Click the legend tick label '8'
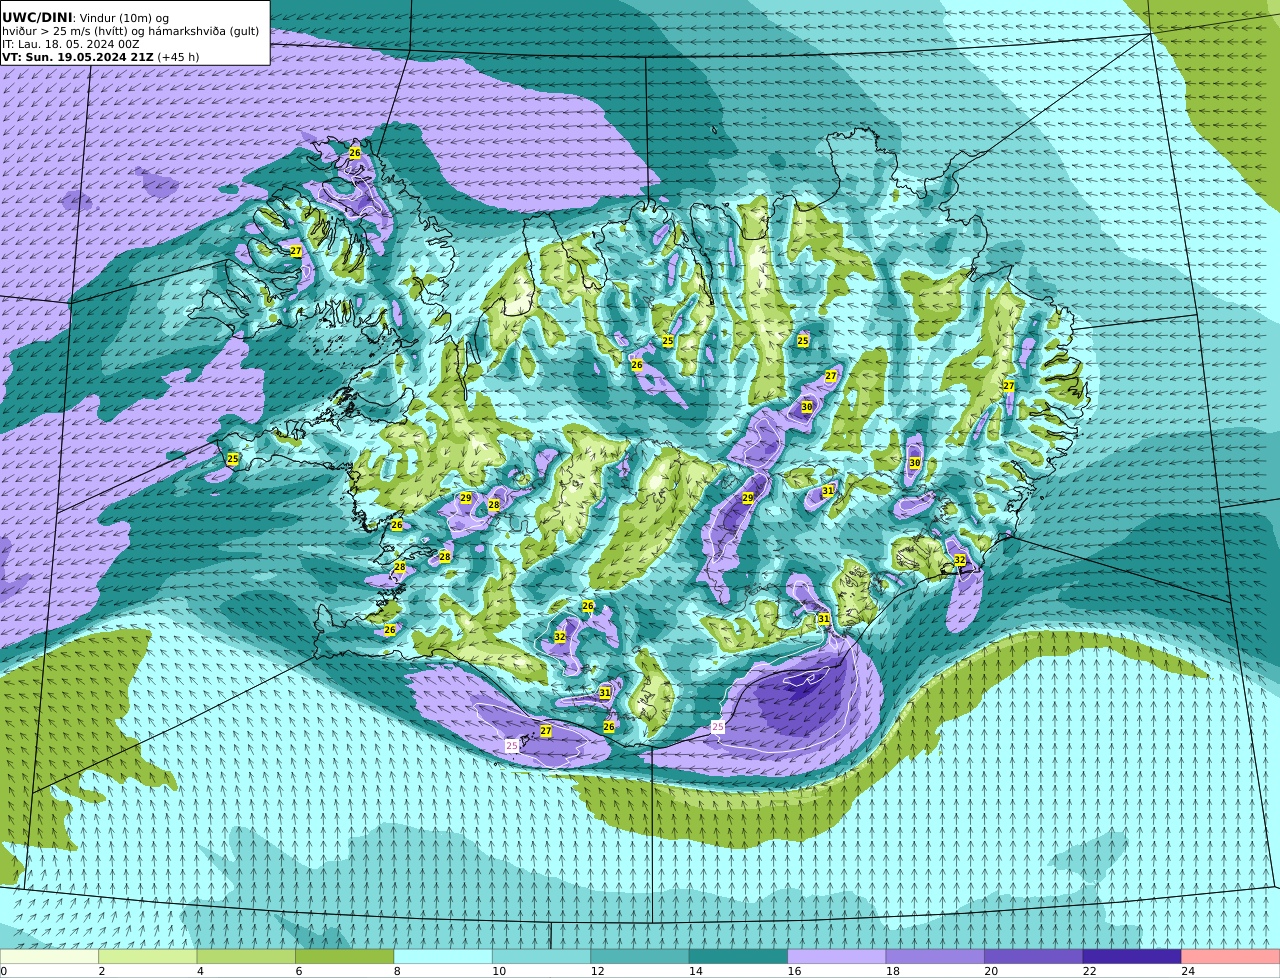1280x978 pixels. pos(397,971)
